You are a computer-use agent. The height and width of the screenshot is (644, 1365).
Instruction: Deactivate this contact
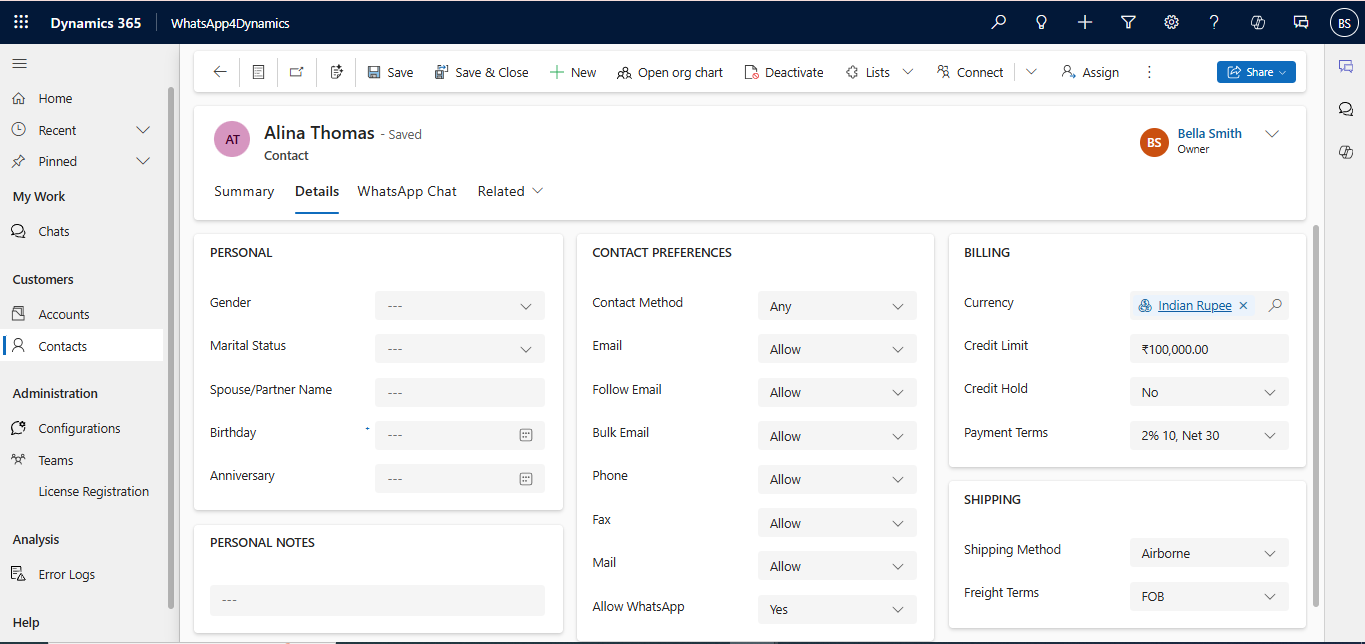pos(784,72)
